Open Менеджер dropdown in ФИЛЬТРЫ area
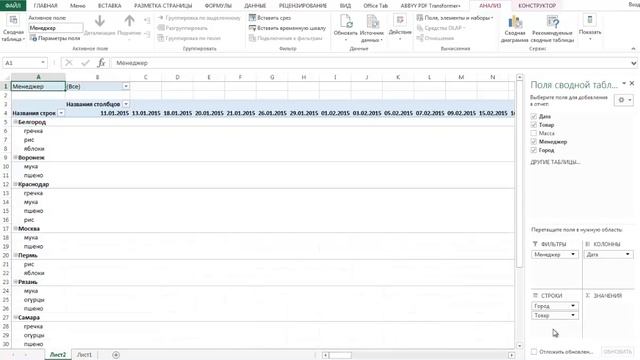This screenshot has height=360, width=640. point(573,254)
